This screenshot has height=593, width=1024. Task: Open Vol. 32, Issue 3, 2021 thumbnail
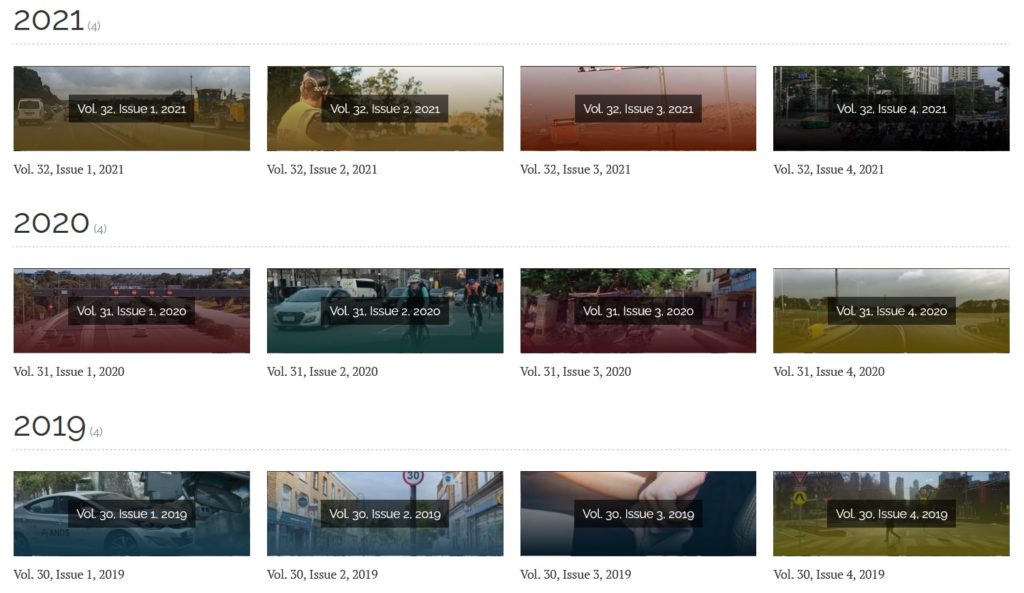[x=638, y=108]
